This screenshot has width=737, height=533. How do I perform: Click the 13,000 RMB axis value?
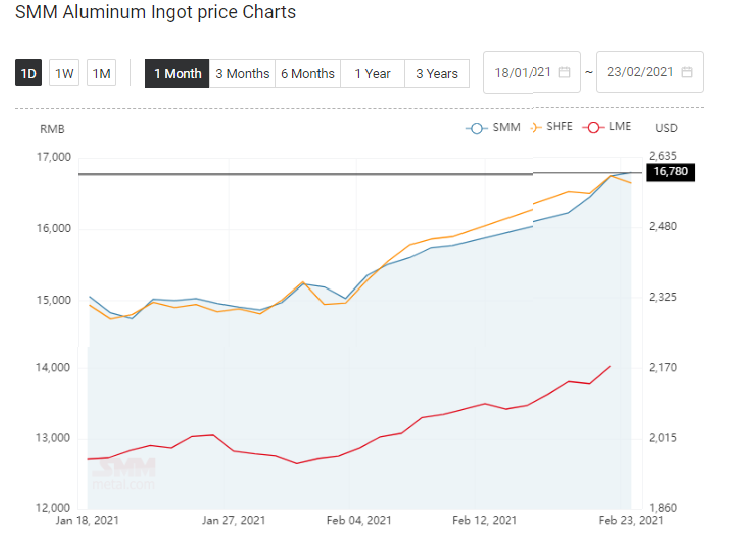click(53, 438)
